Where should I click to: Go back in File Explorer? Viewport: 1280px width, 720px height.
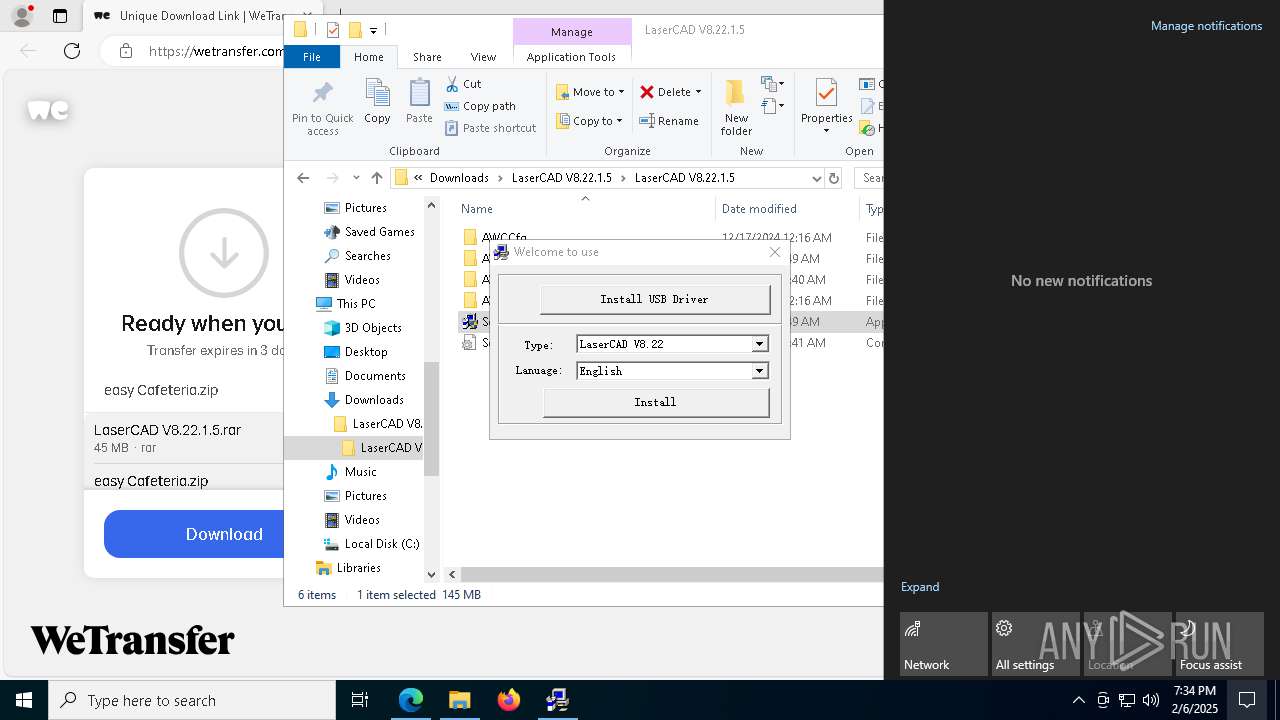pyautogui.click(x=303, y=178)
